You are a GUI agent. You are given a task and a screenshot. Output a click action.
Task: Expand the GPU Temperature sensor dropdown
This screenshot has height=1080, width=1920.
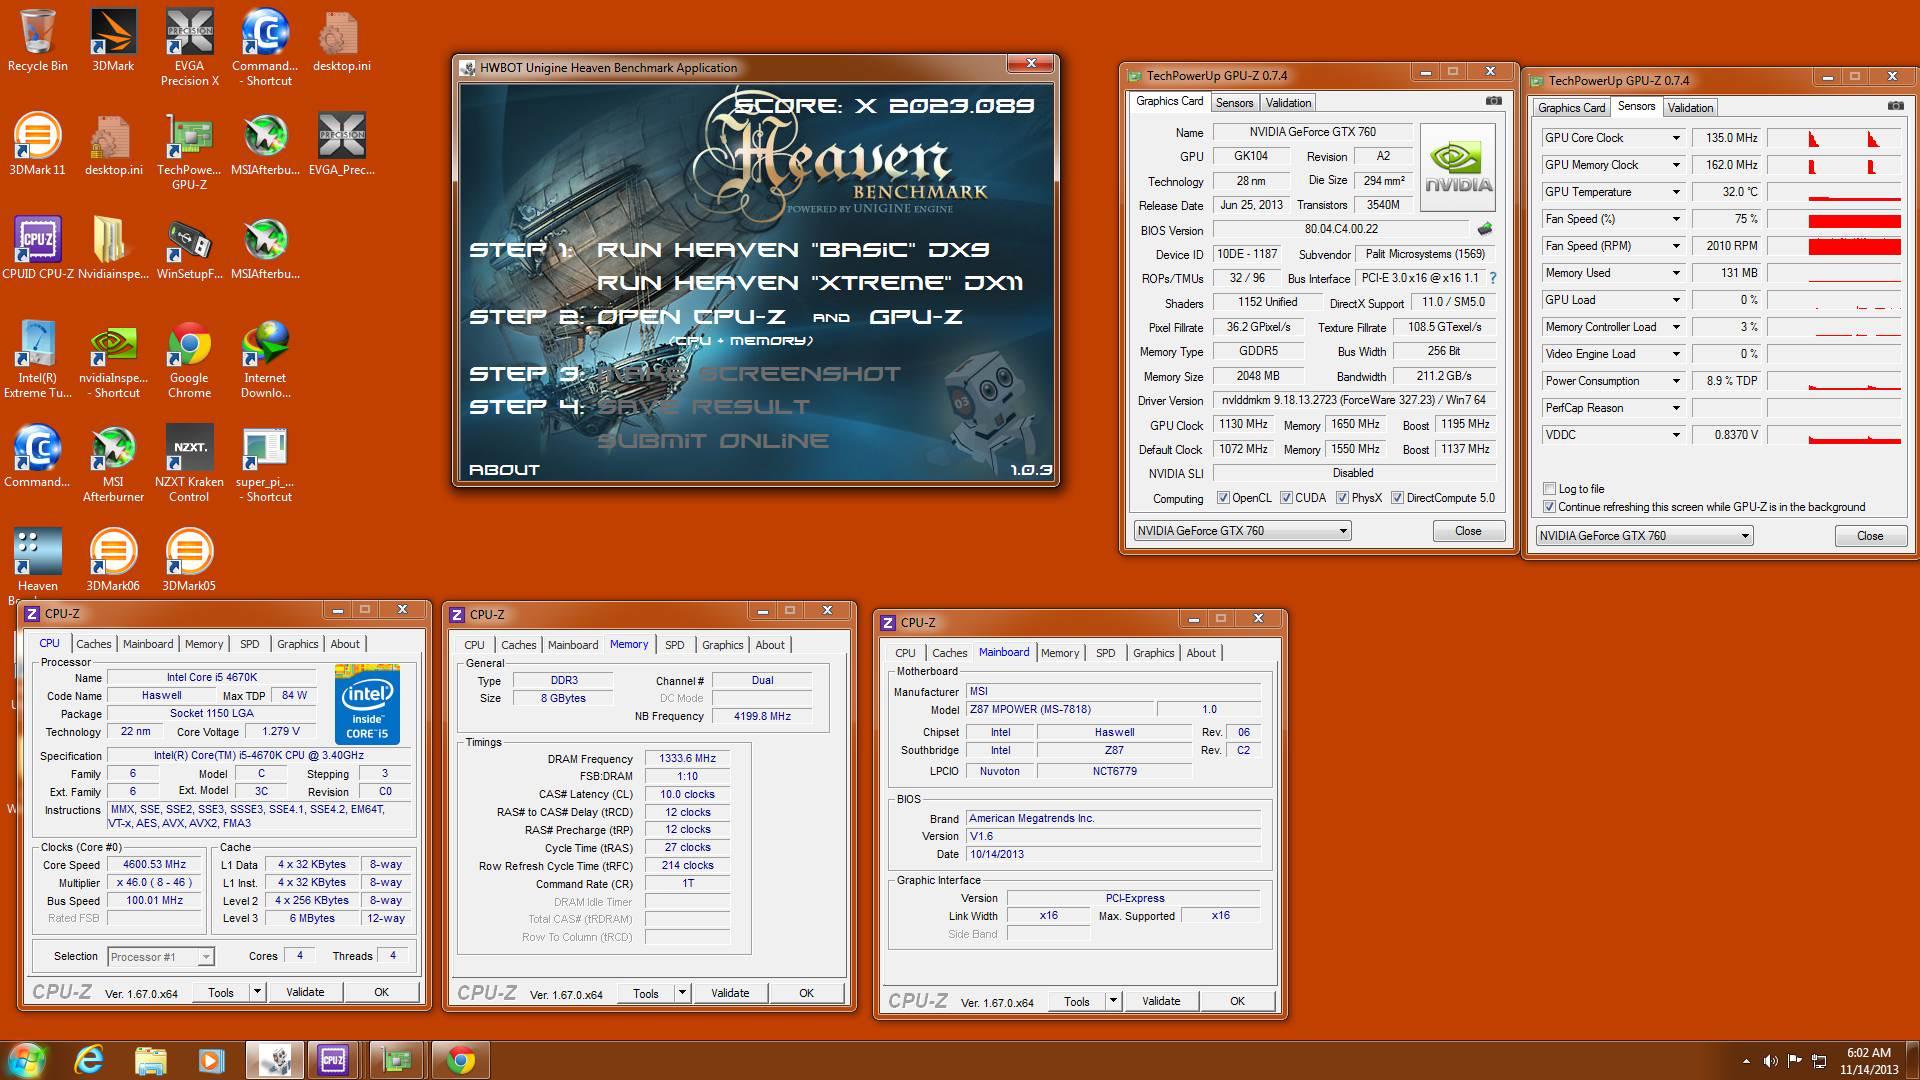tap(1676, 192)
